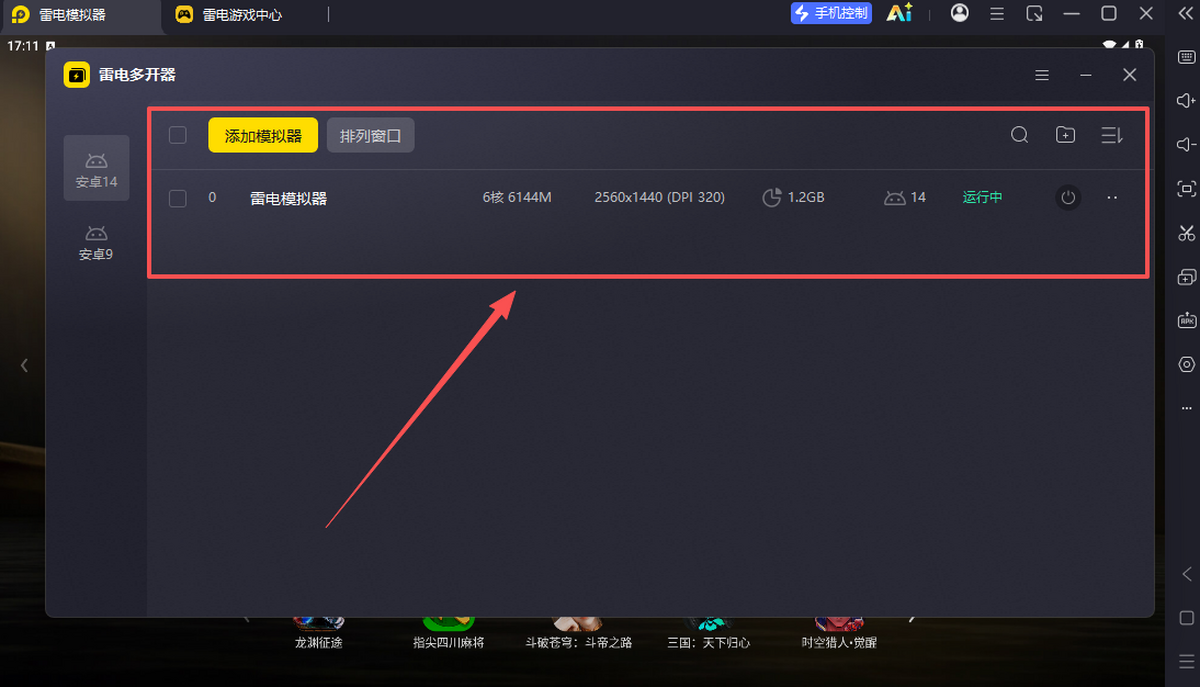Click the install APK icon
This screenshot has height=687, width=1200.
1187,321
